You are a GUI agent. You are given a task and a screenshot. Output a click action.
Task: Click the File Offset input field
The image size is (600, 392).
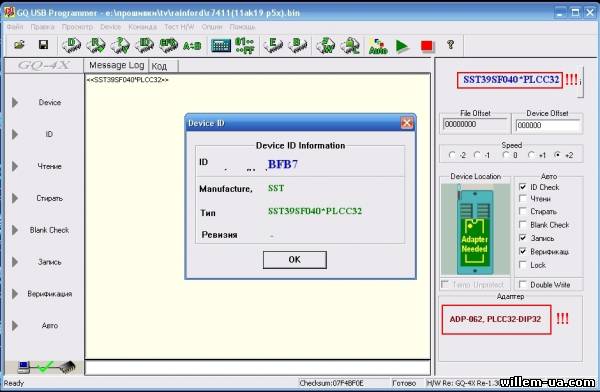pyautogui.click(x=475, y=124)
